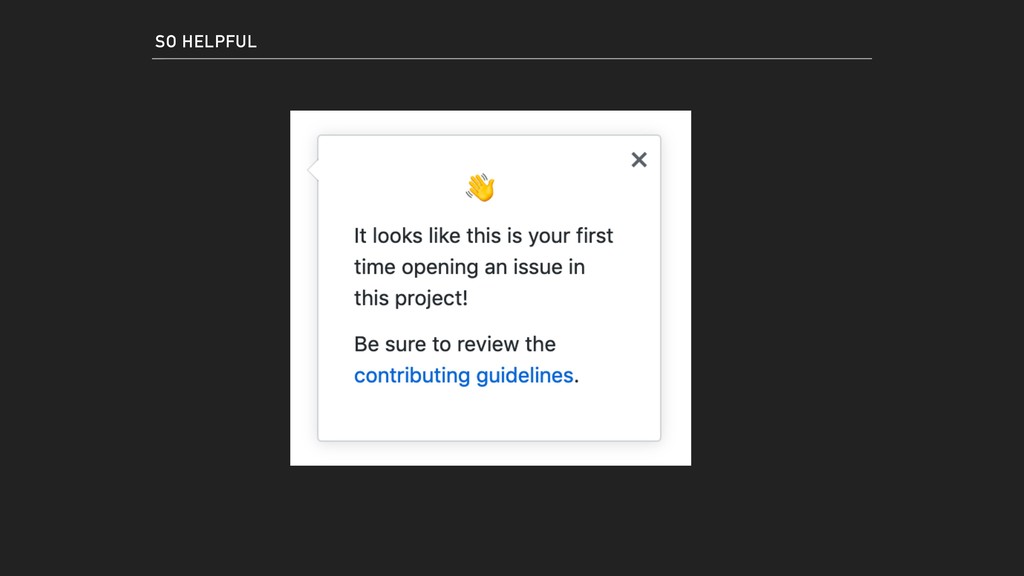This screenshot has height=576, width=1024.
Task: Open the contributing guidelines link
Action: 464,376
